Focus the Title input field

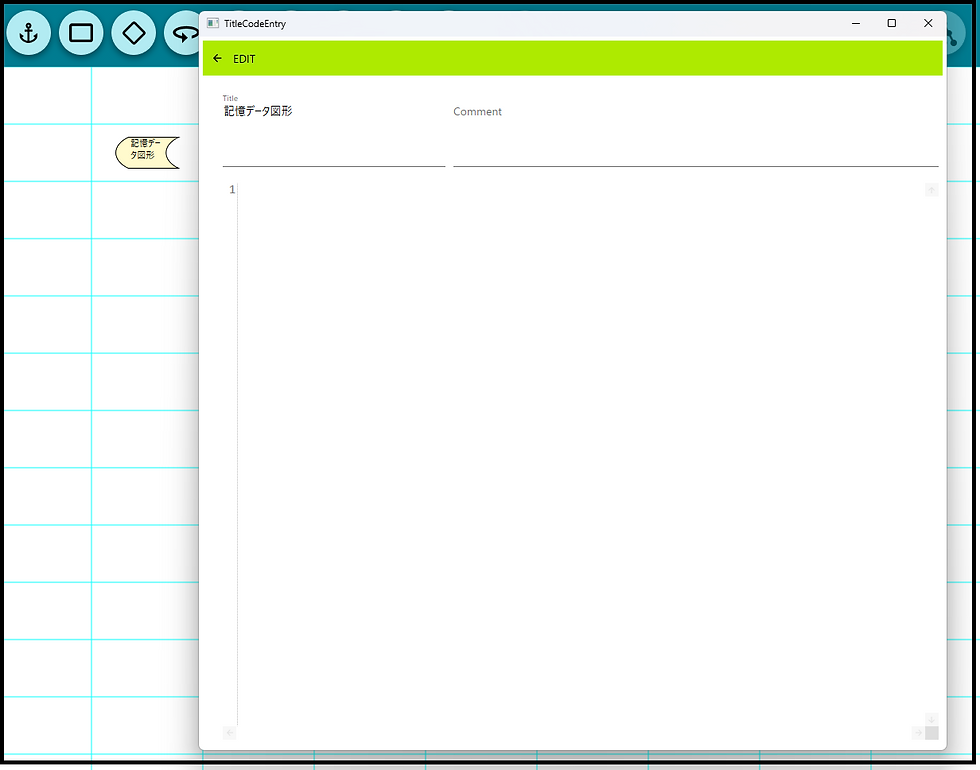334,130
